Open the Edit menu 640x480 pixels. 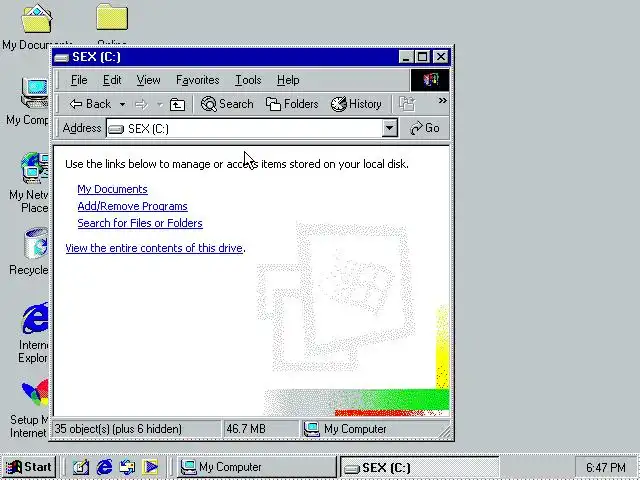(112, 80)
